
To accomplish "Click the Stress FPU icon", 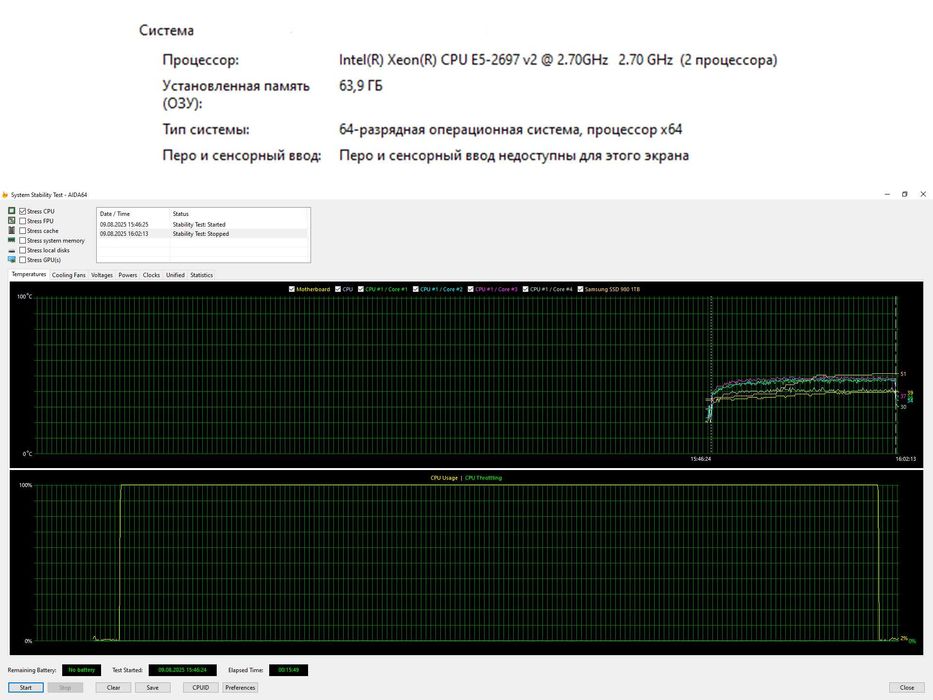I will pos(11,220).
